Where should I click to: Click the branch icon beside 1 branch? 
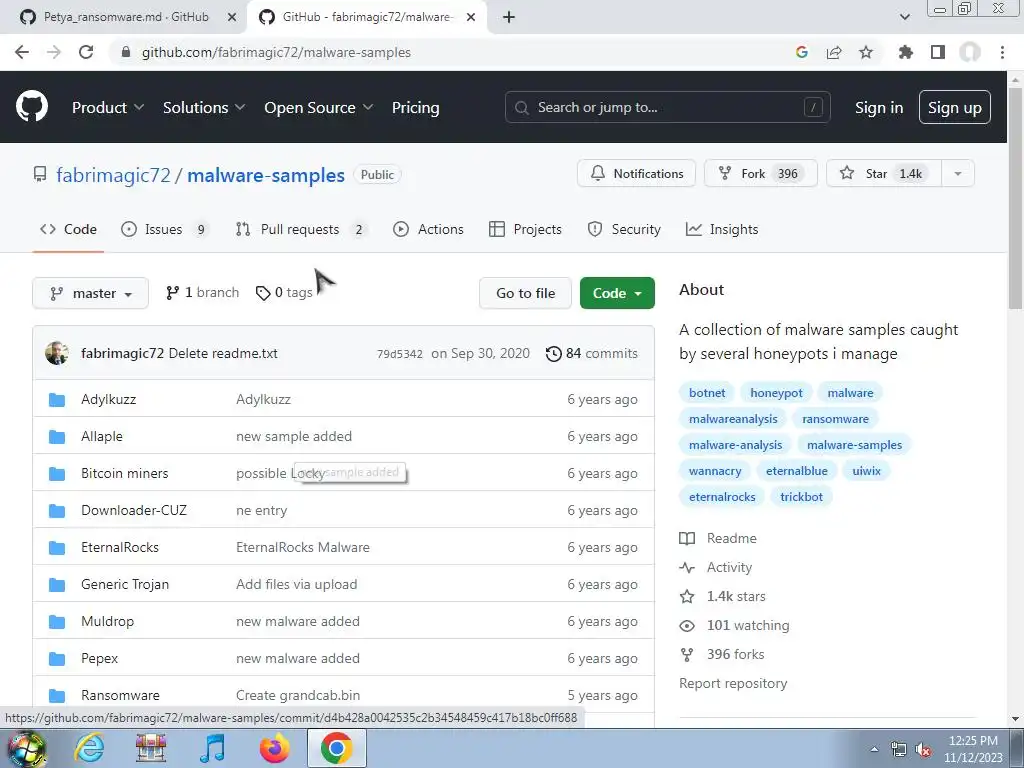point(172,293)
